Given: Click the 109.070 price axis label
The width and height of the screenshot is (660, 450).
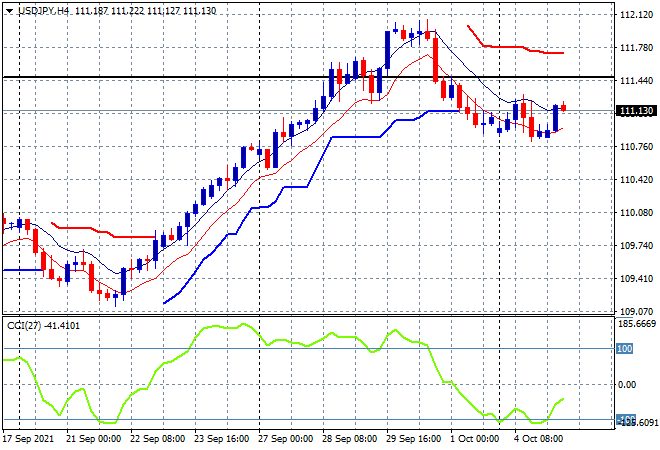Looking at the screenshot, I should [x=636, y=312].
